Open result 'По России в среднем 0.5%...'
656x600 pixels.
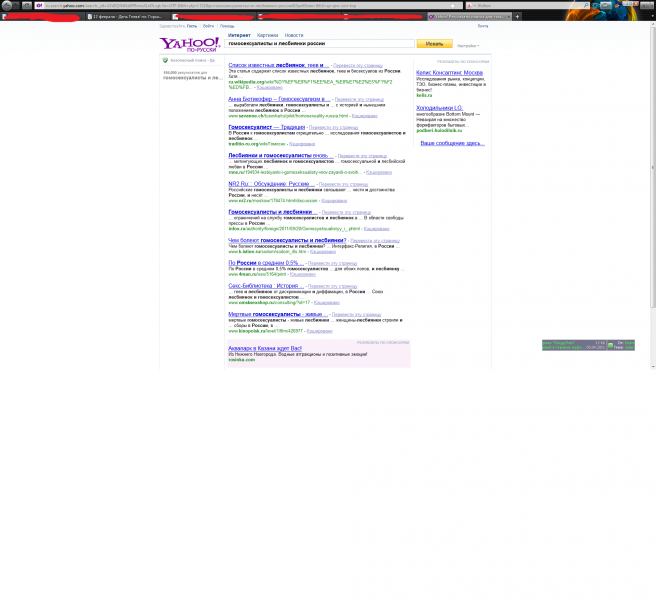point(266,263)
